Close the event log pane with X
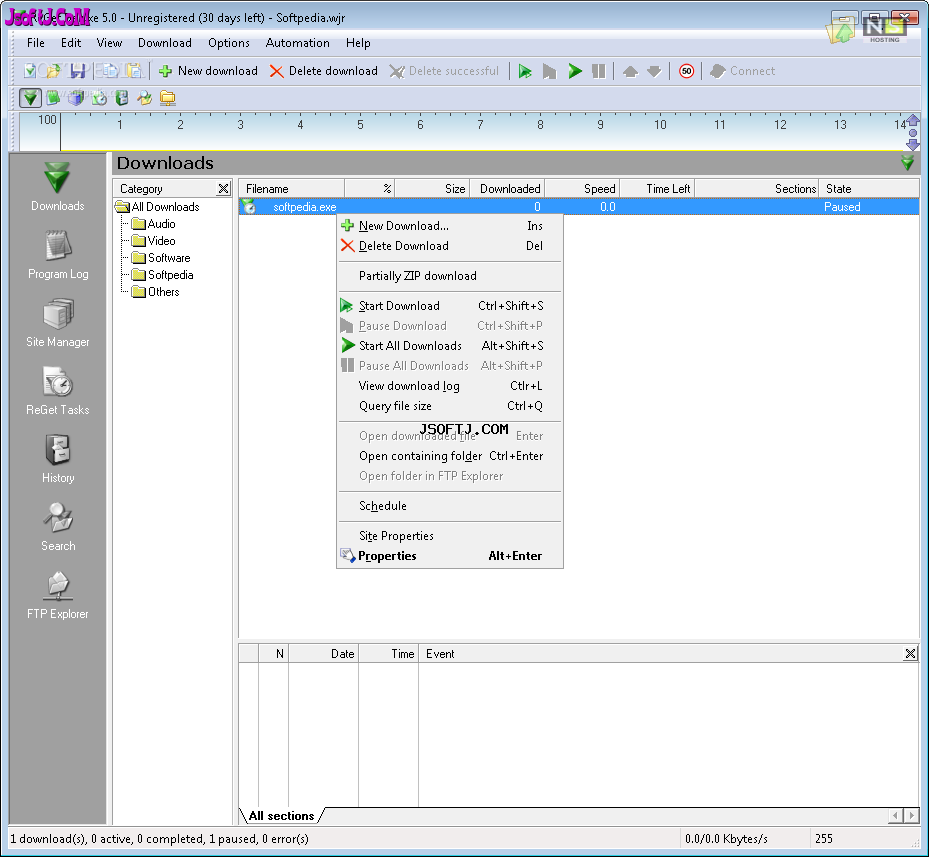929x857 pixels. coord(911,654)
